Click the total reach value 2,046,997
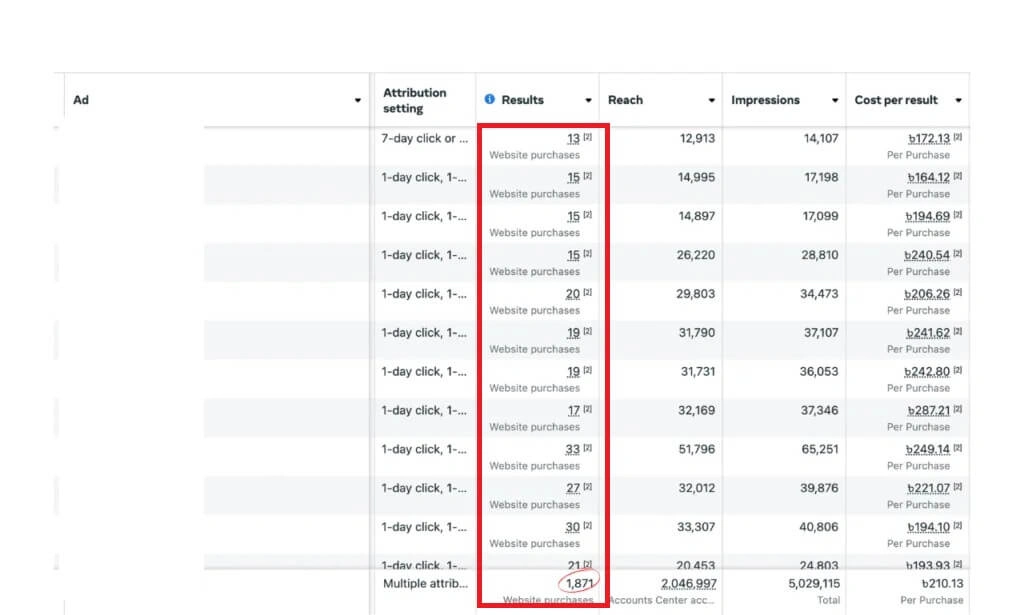Screen dimensions: 1024x615 688,583
